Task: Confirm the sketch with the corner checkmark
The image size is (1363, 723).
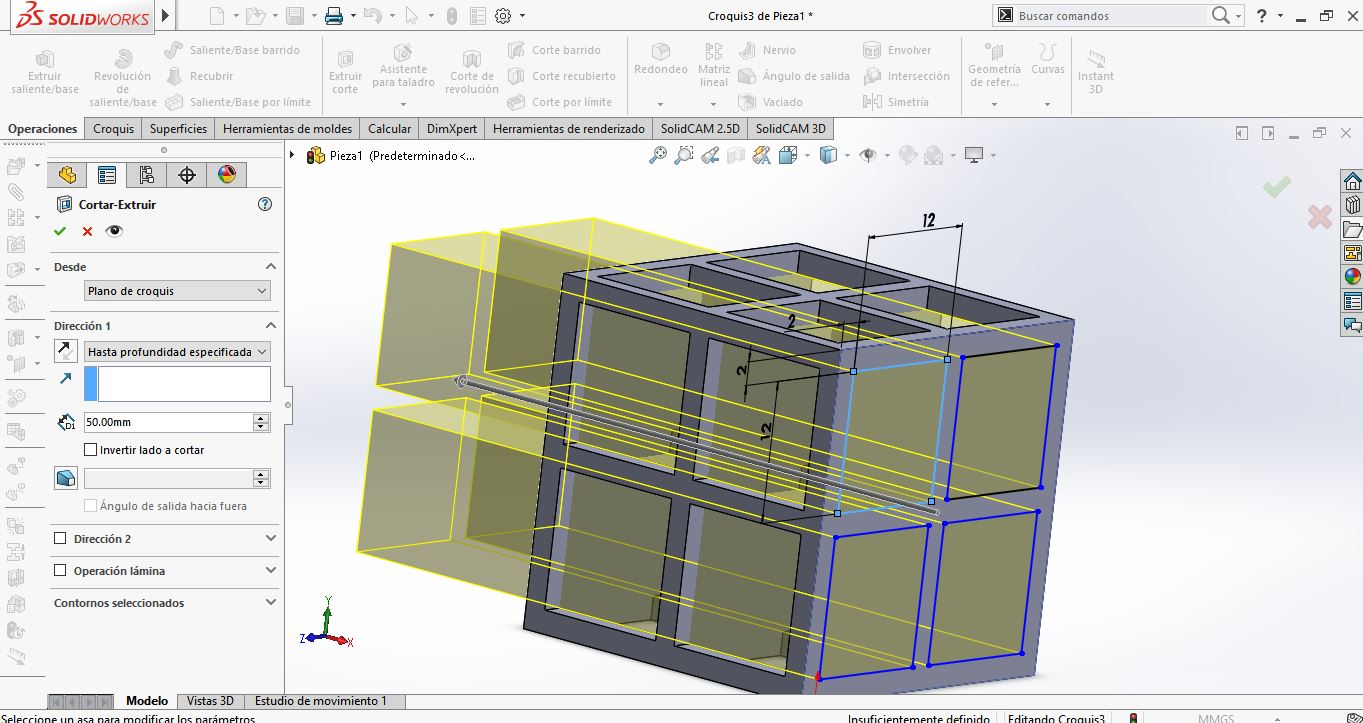Action: pyautogui.click(x=1276, y=186)
